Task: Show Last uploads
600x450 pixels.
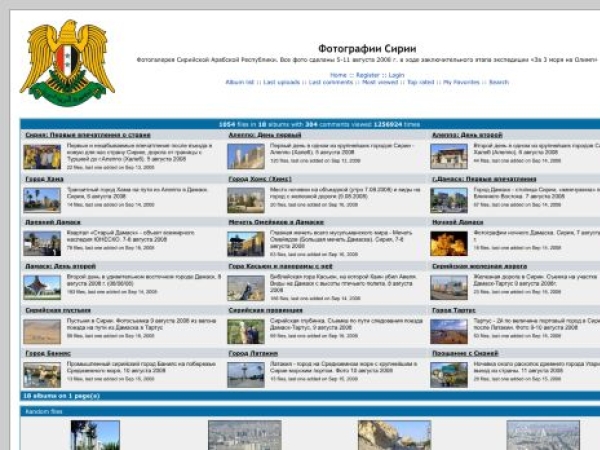Action: [282, 82]
